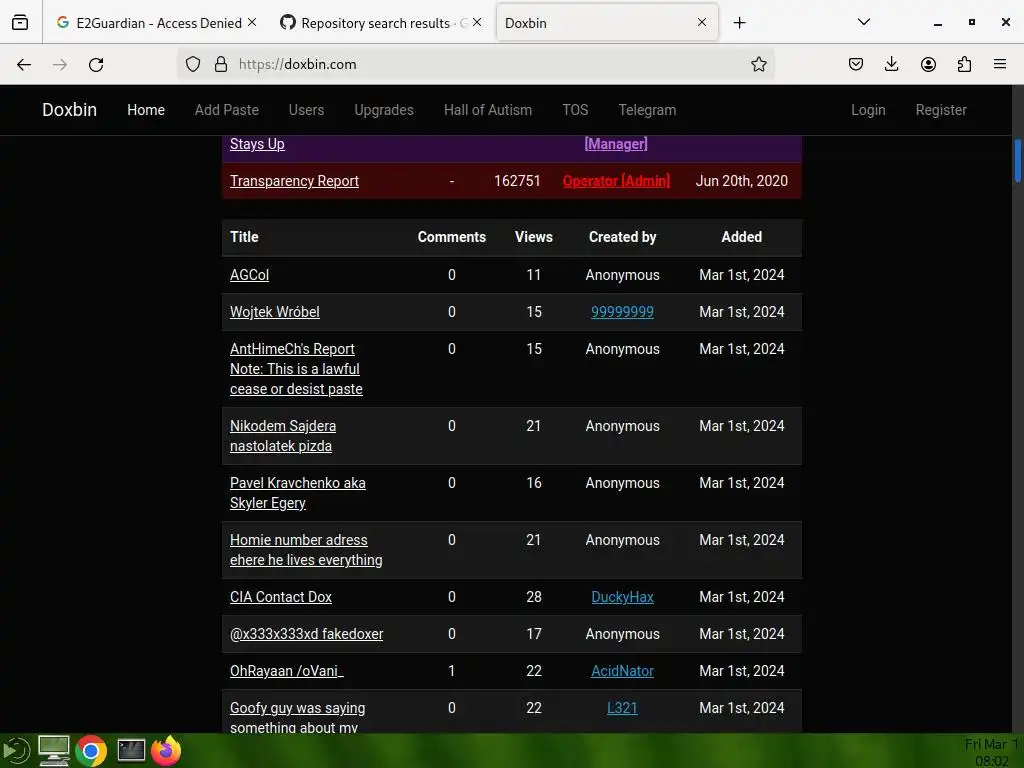Open the hamburger application menu

pos(1000,64)
